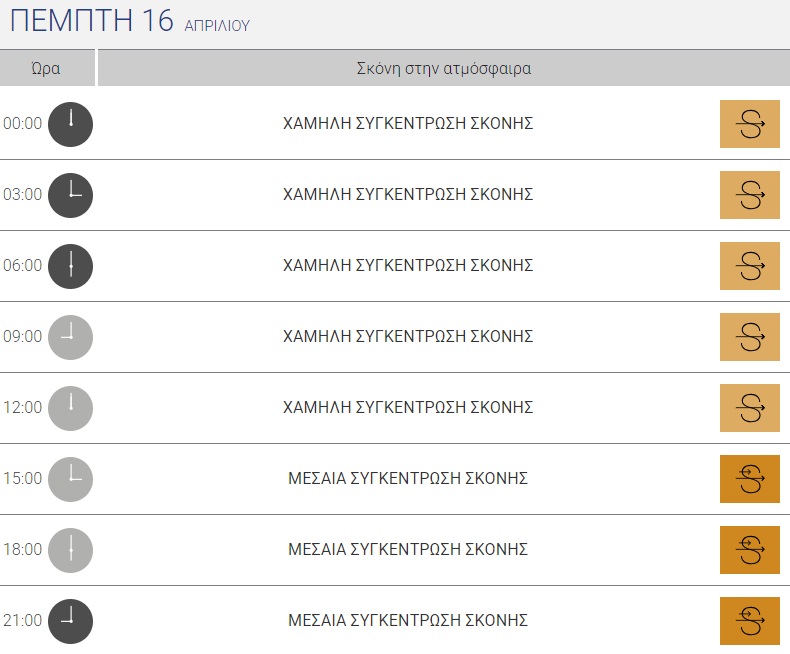Click the clock icon for 06:00
790x654 pixels.
point(70,266)
